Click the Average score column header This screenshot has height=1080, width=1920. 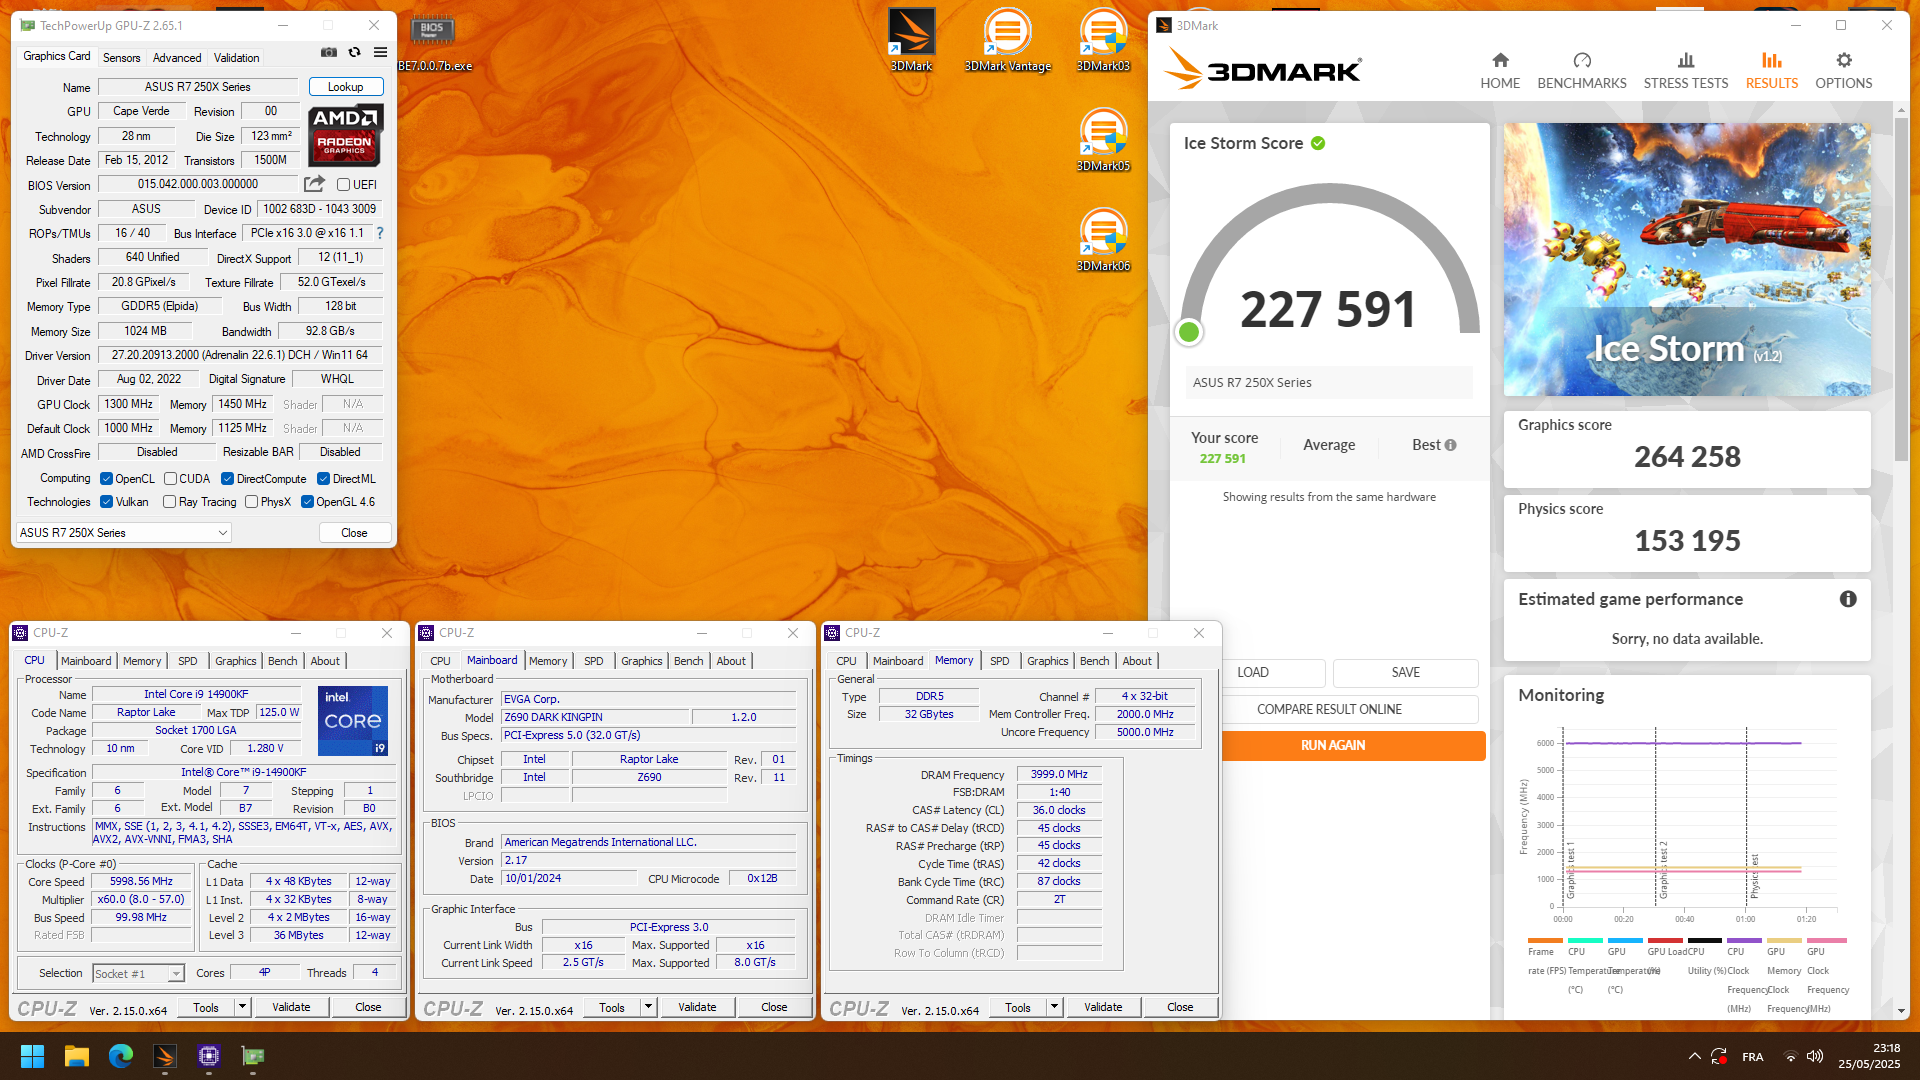[x=1329, y=445]
